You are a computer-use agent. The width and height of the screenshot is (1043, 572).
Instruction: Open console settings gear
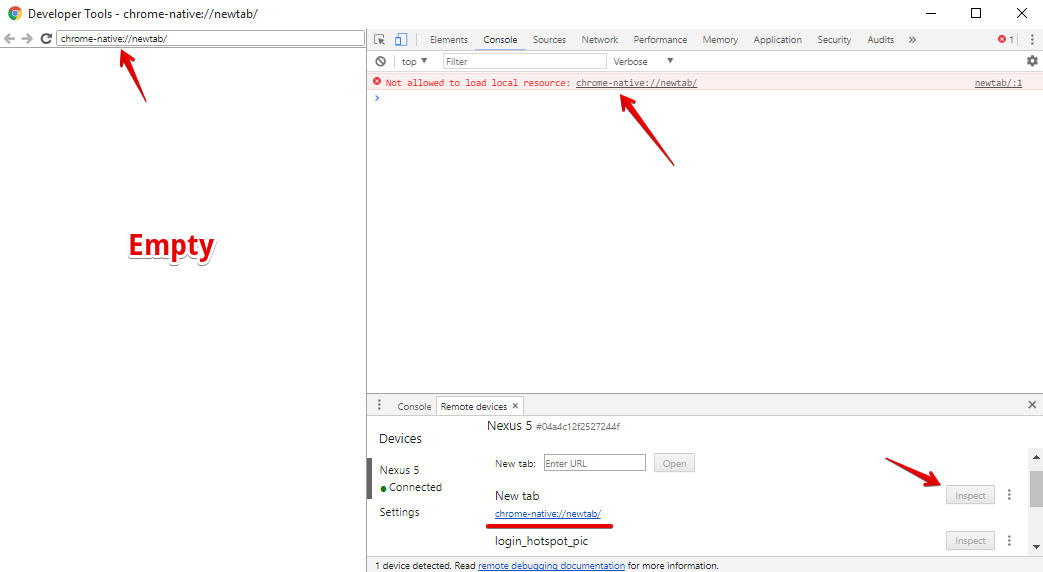coord(1032,61)
